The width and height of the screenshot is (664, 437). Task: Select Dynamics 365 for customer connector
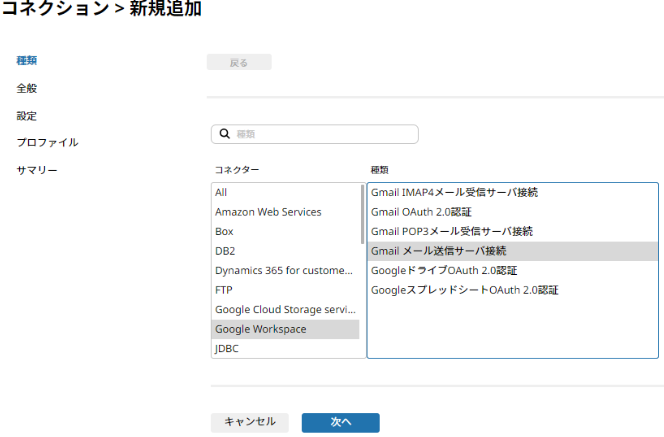tap(285, 270)
